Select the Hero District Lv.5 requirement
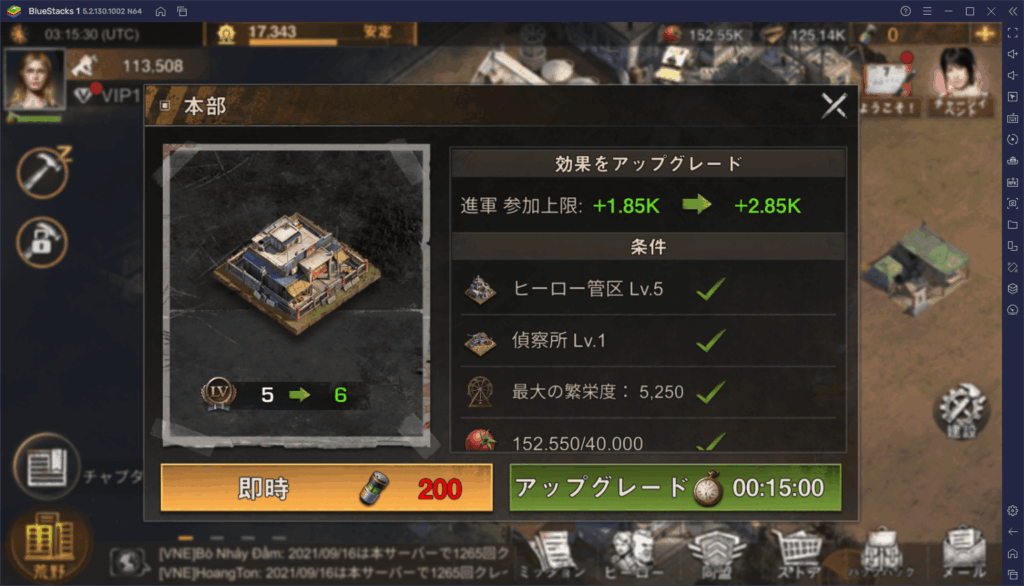Image resolution: width=1024 pixels, height=586 pixels. point(648,289)
